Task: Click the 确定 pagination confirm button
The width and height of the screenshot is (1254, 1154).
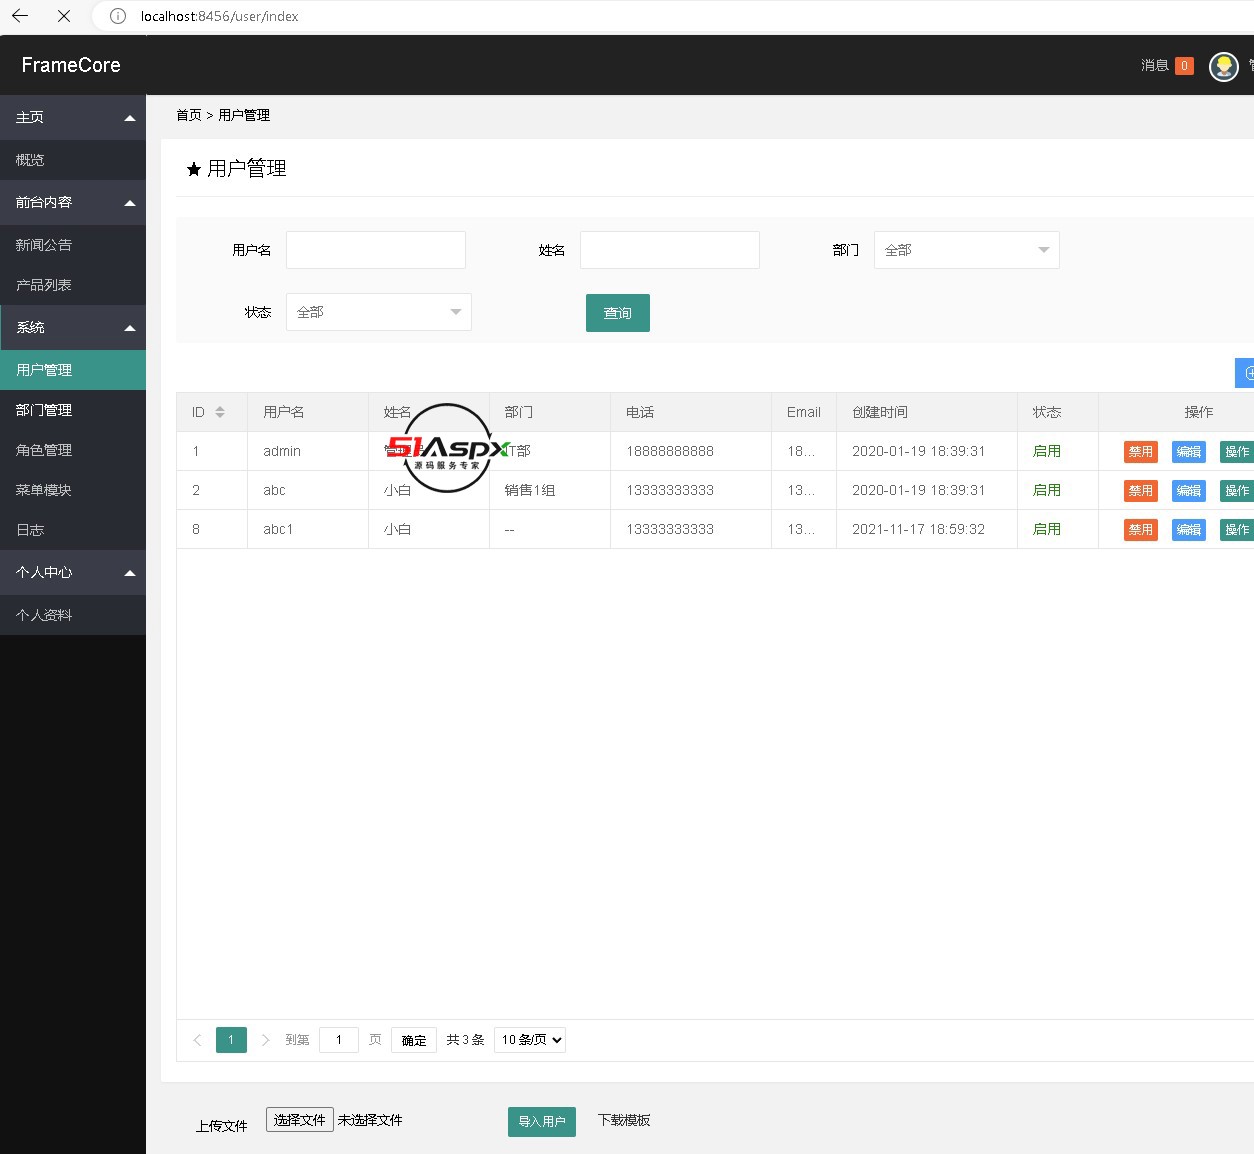Action: click(414, 1040)
